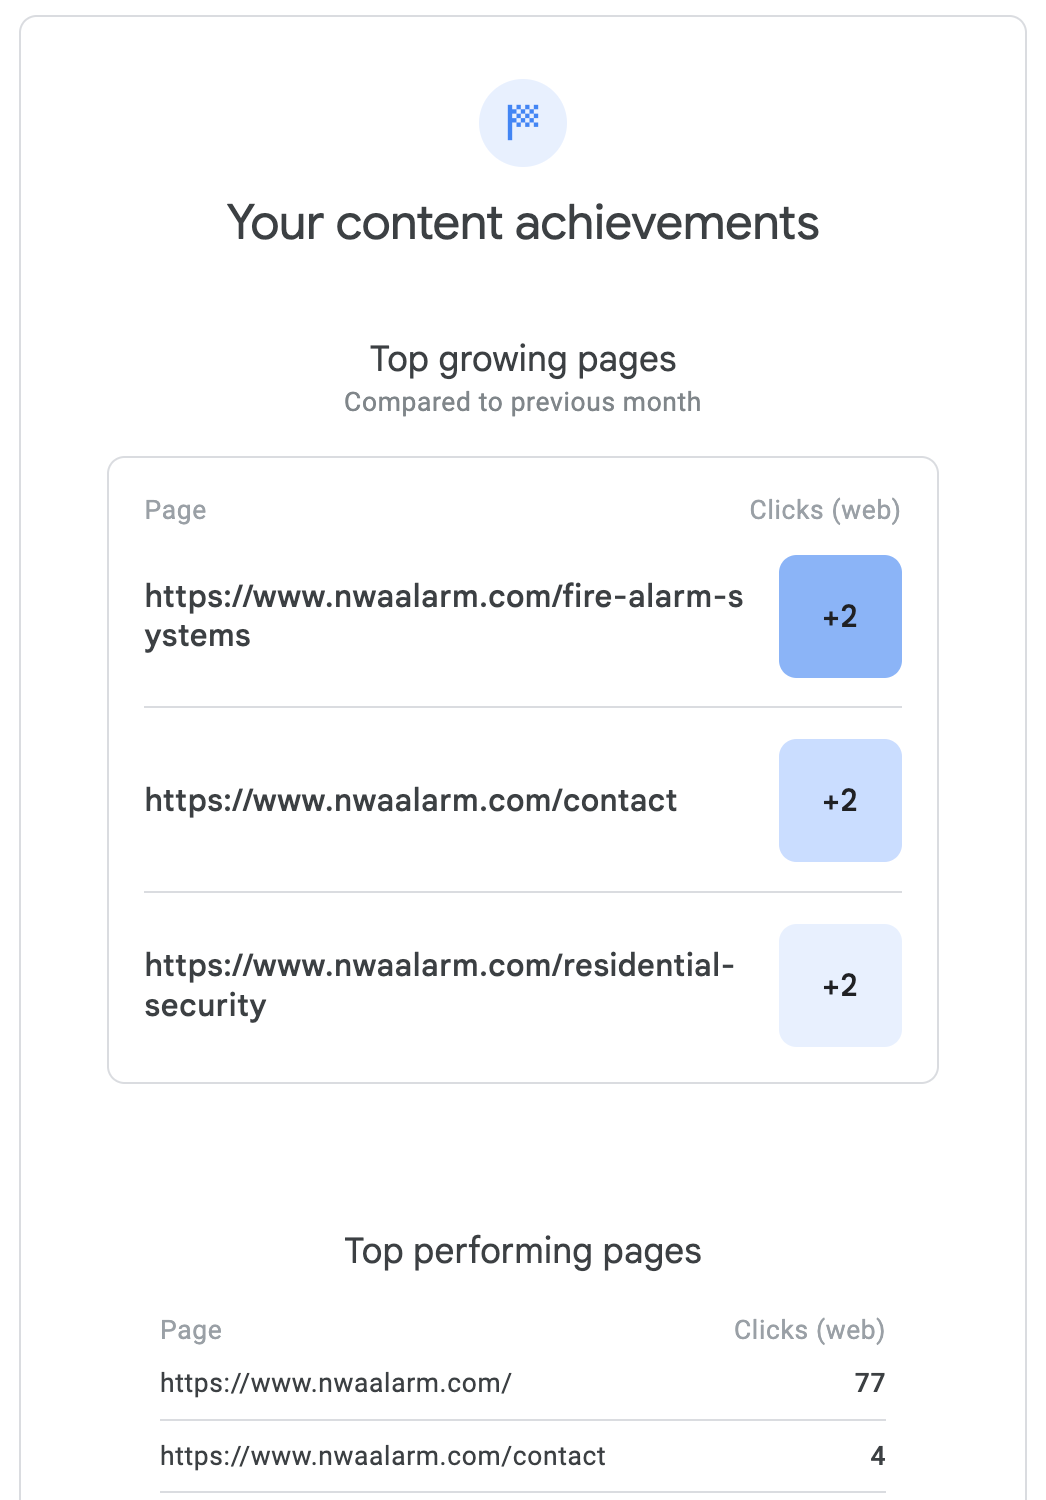
Task: Click the +2 badge for fire-alarm-systems
Action: tap(840, 616)
